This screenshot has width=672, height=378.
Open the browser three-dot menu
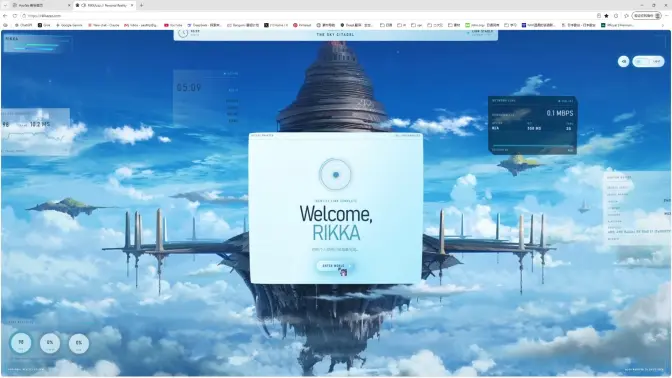tap(667, 16)
